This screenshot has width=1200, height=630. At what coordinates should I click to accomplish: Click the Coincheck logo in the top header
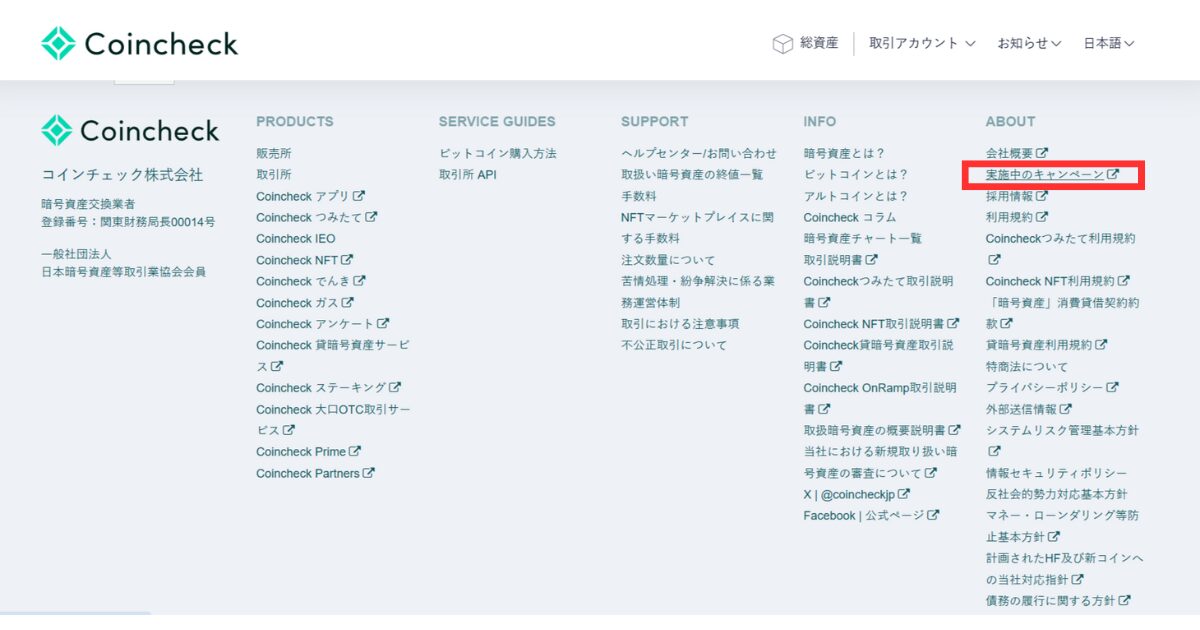click(140, 44)
